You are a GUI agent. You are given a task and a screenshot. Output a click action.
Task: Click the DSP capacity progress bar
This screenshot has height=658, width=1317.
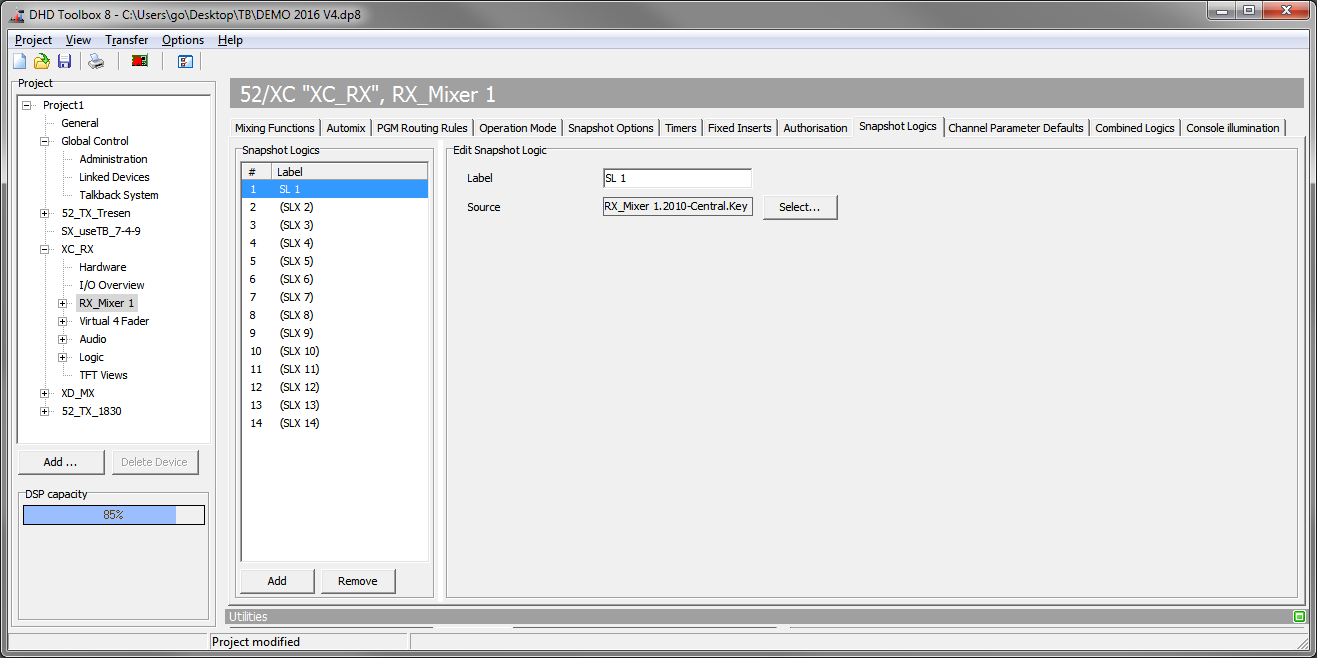tap(113, 514)
